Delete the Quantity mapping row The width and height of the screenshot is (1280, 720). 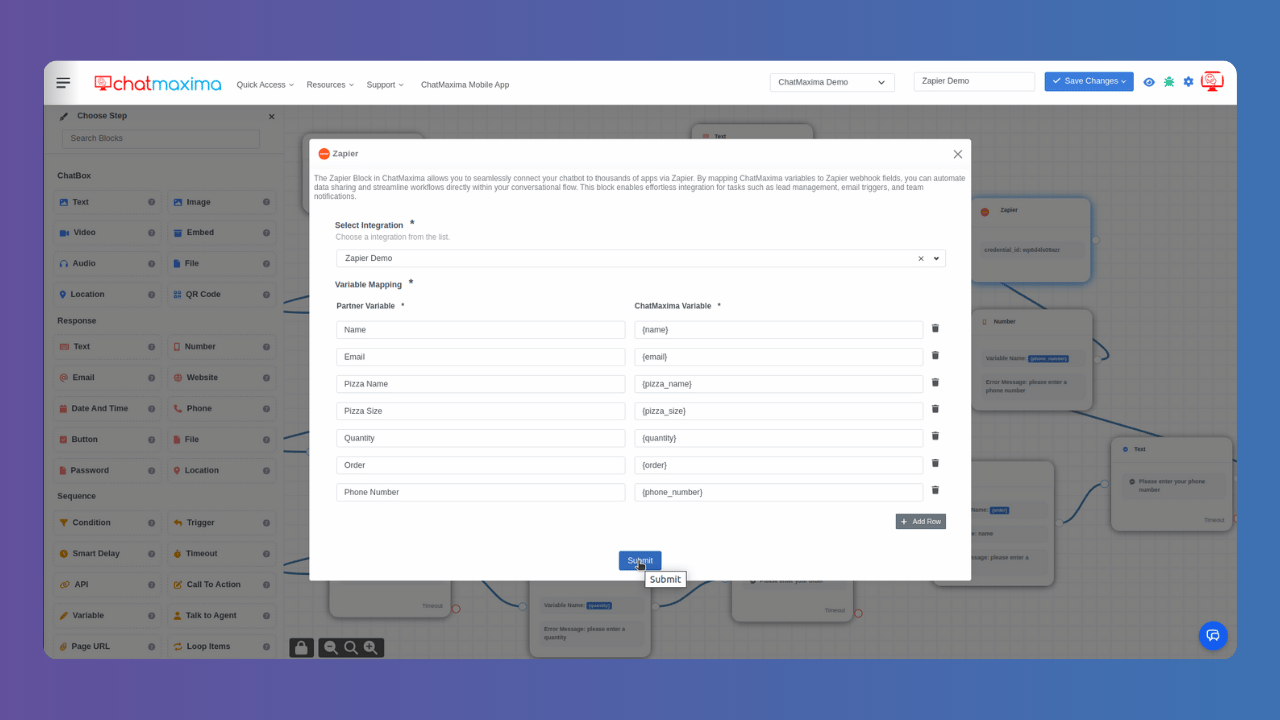(x=935, y=436)
